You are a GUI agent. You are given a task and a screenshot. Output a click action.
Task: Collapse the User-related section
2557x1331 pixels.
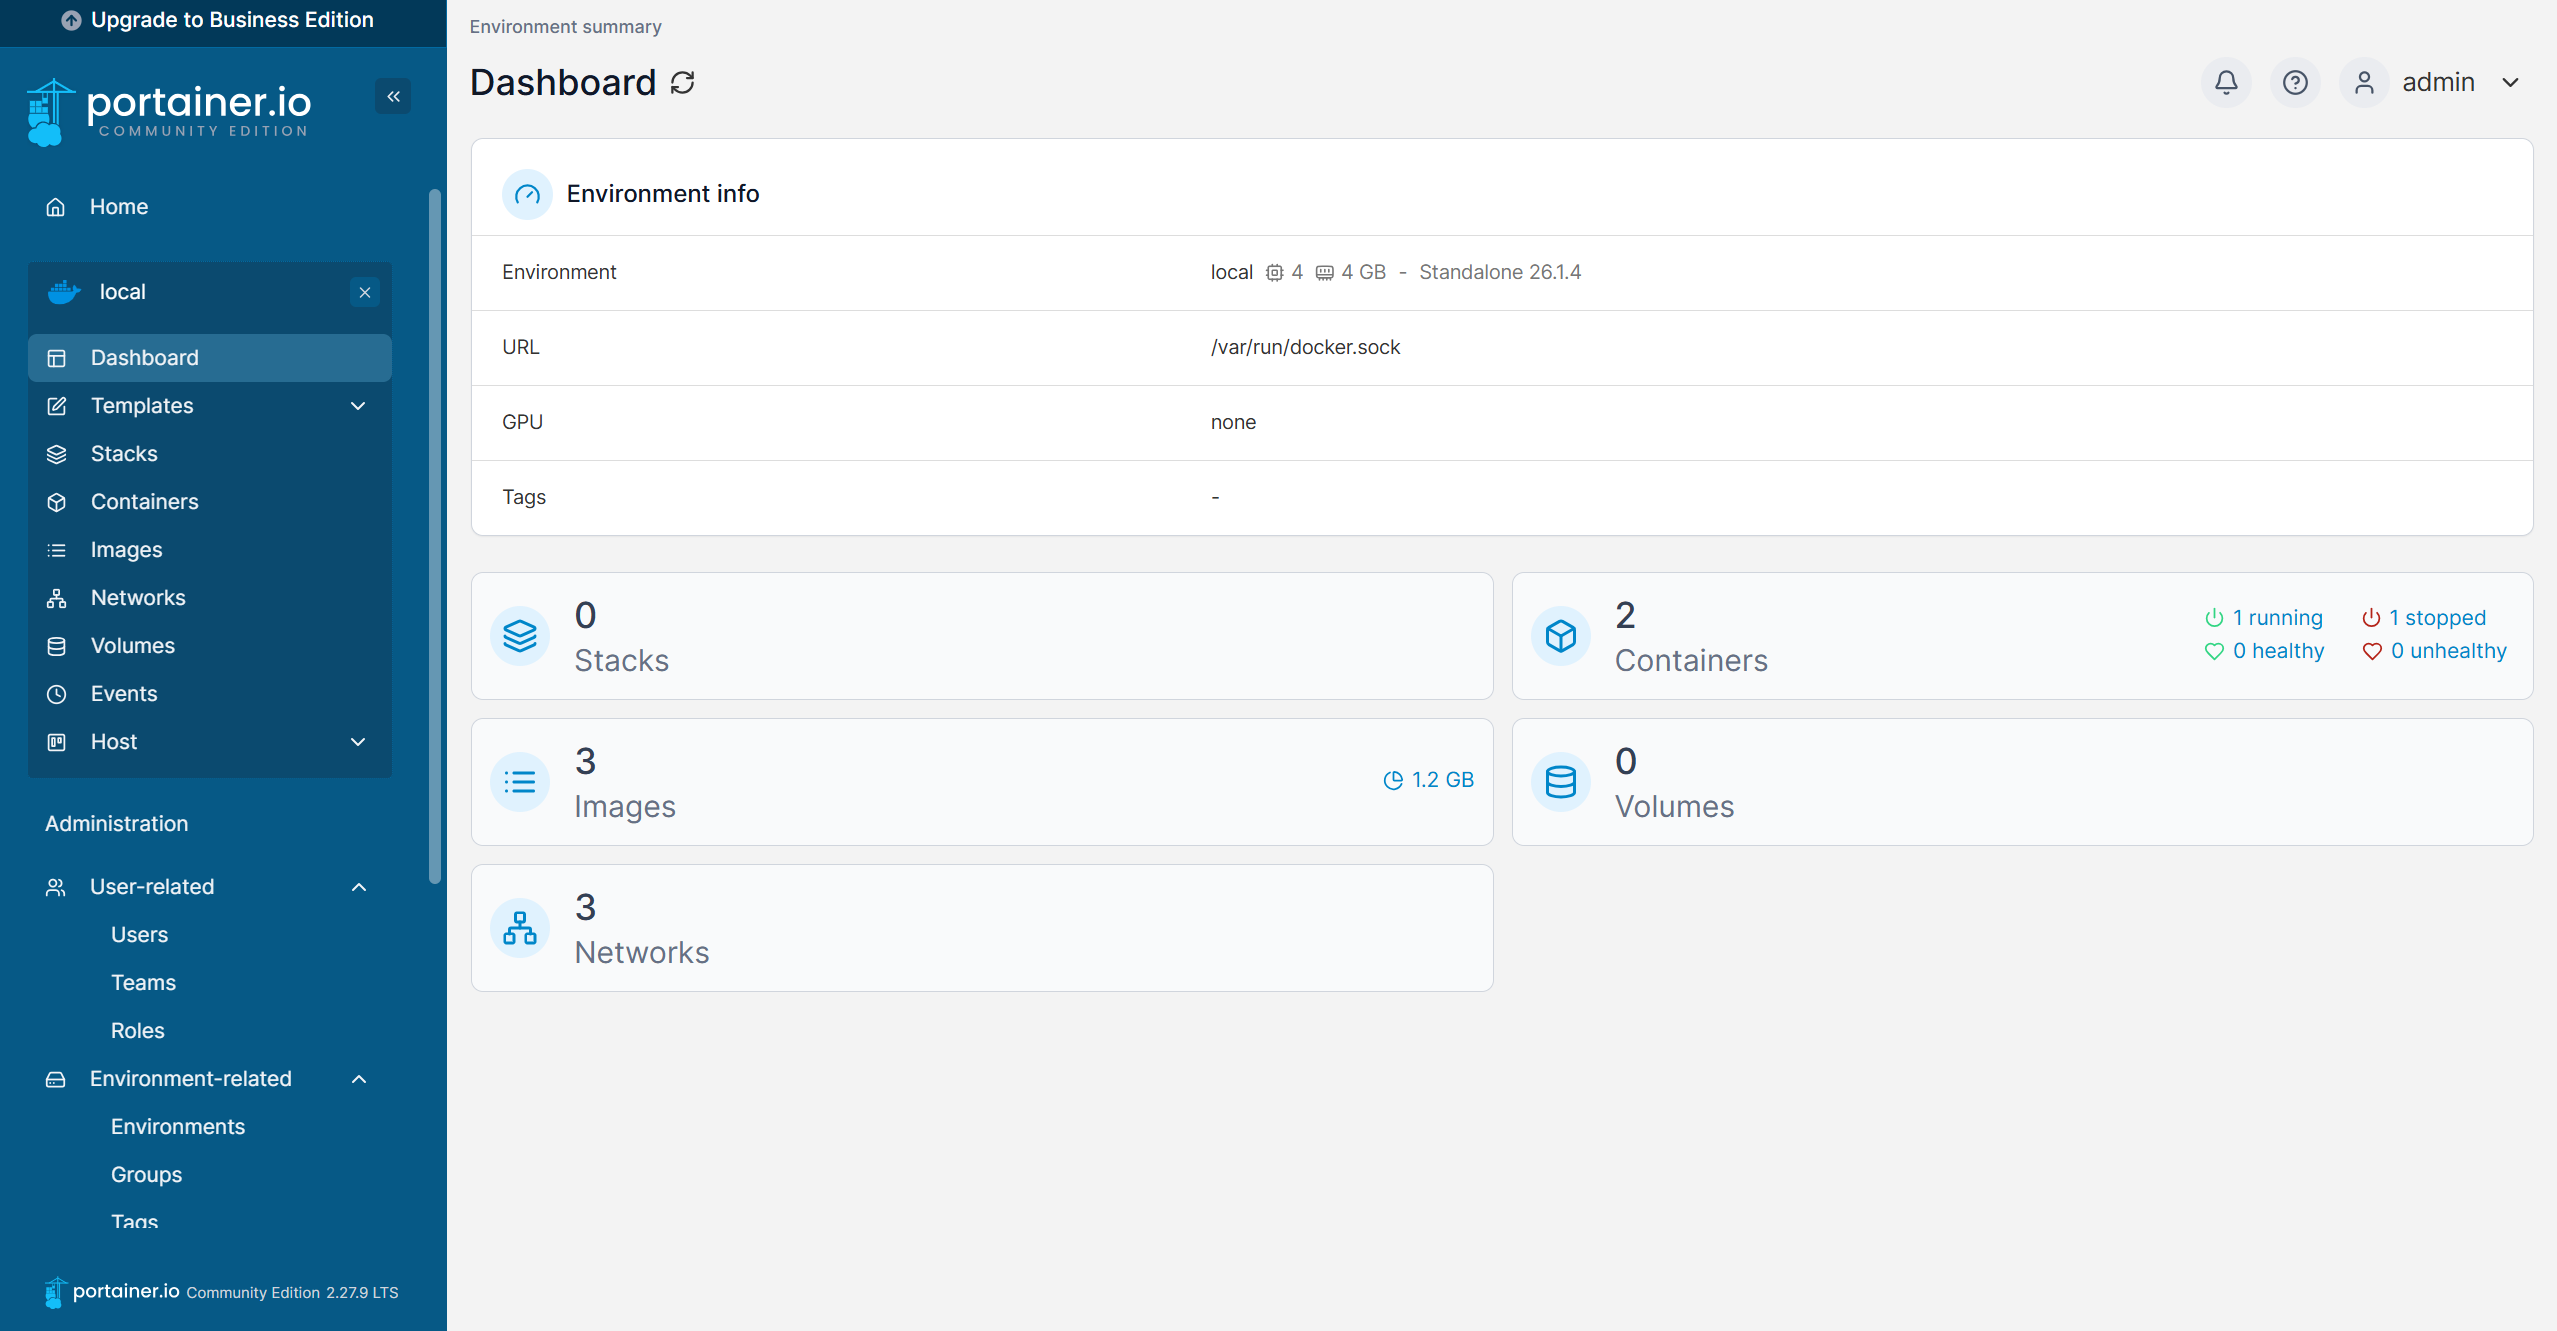358,887
